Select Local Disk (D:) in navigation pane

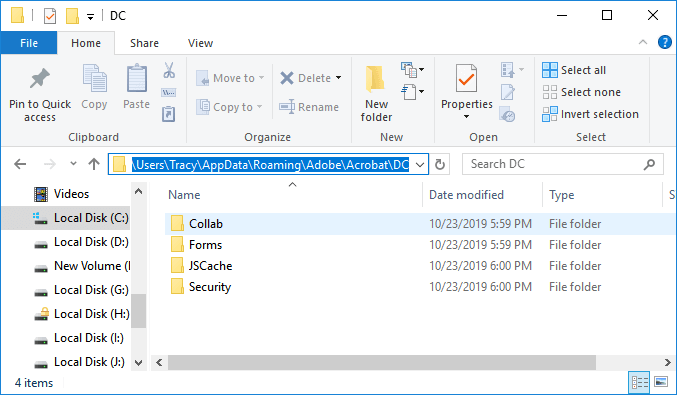pos(66,242)
